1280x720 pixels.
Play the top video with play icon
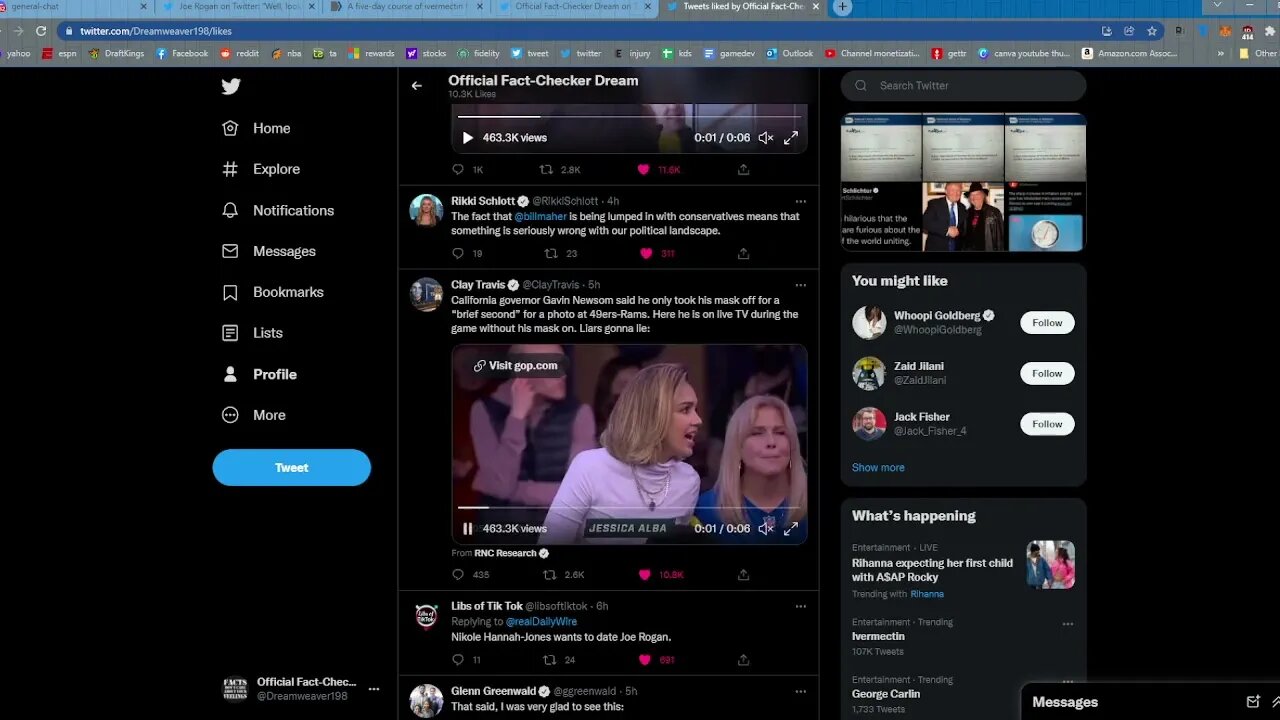[467, 138]
